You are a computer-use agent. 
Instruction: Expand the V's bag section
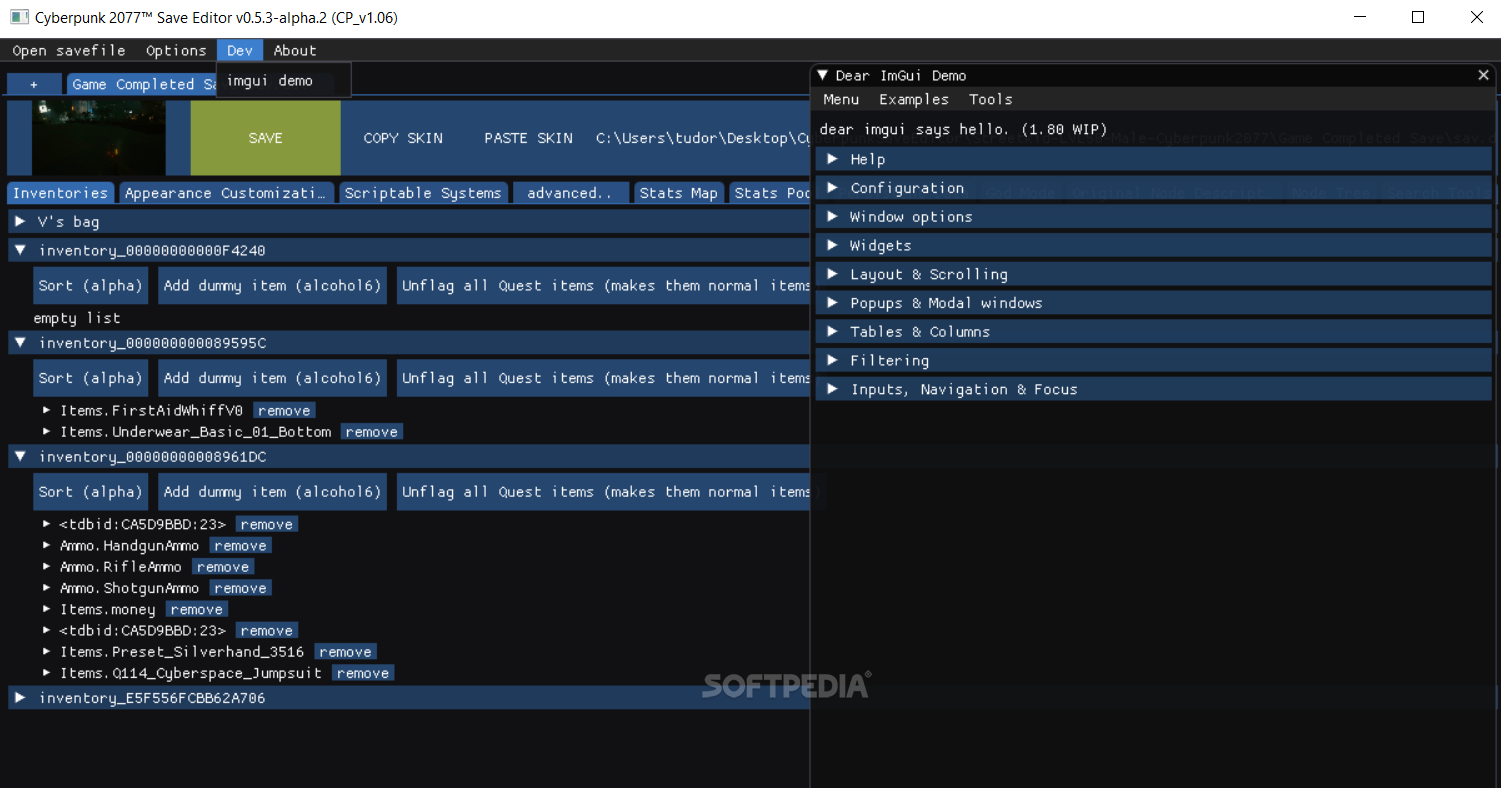pyautogui.click(x=408, y=222)
